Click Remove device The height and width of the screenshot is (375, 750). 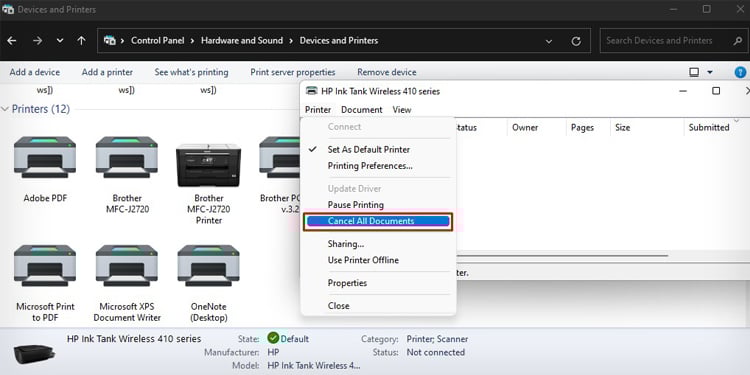(x=386, y=72)
